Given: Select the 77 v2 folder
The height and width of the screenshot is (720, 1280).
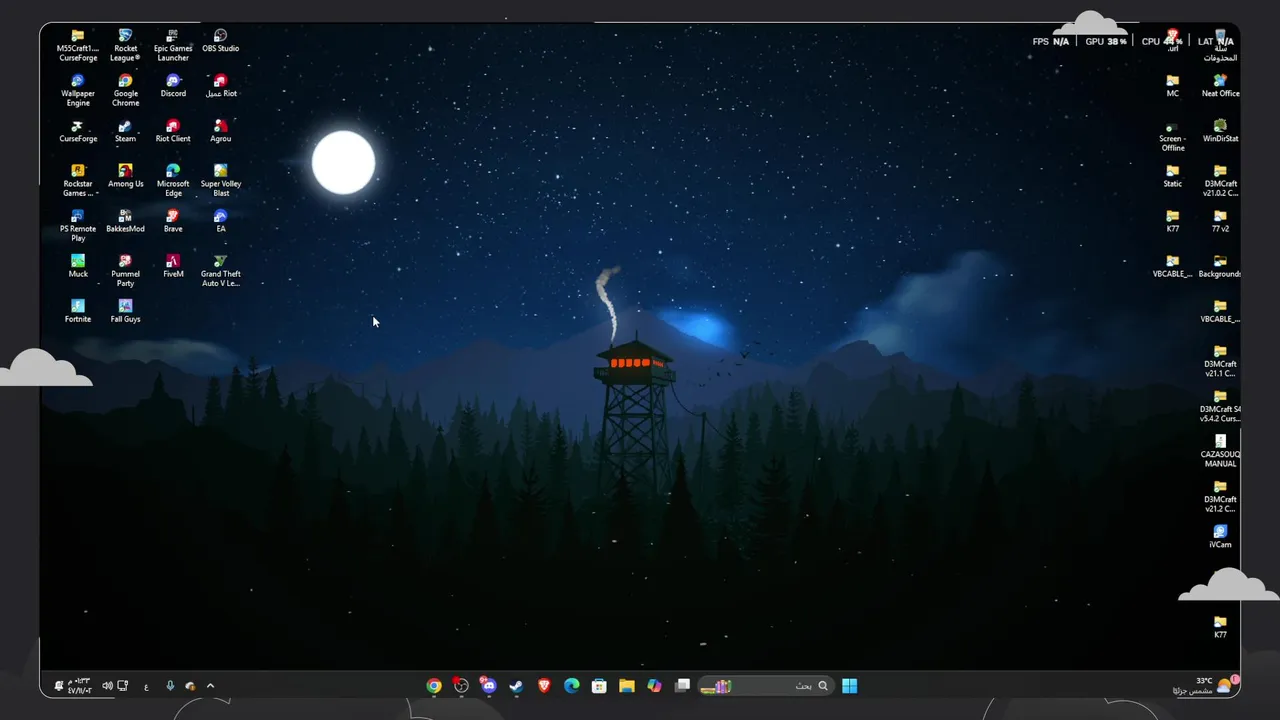Looking at the screenshot, I should (x=1220, y=221).
